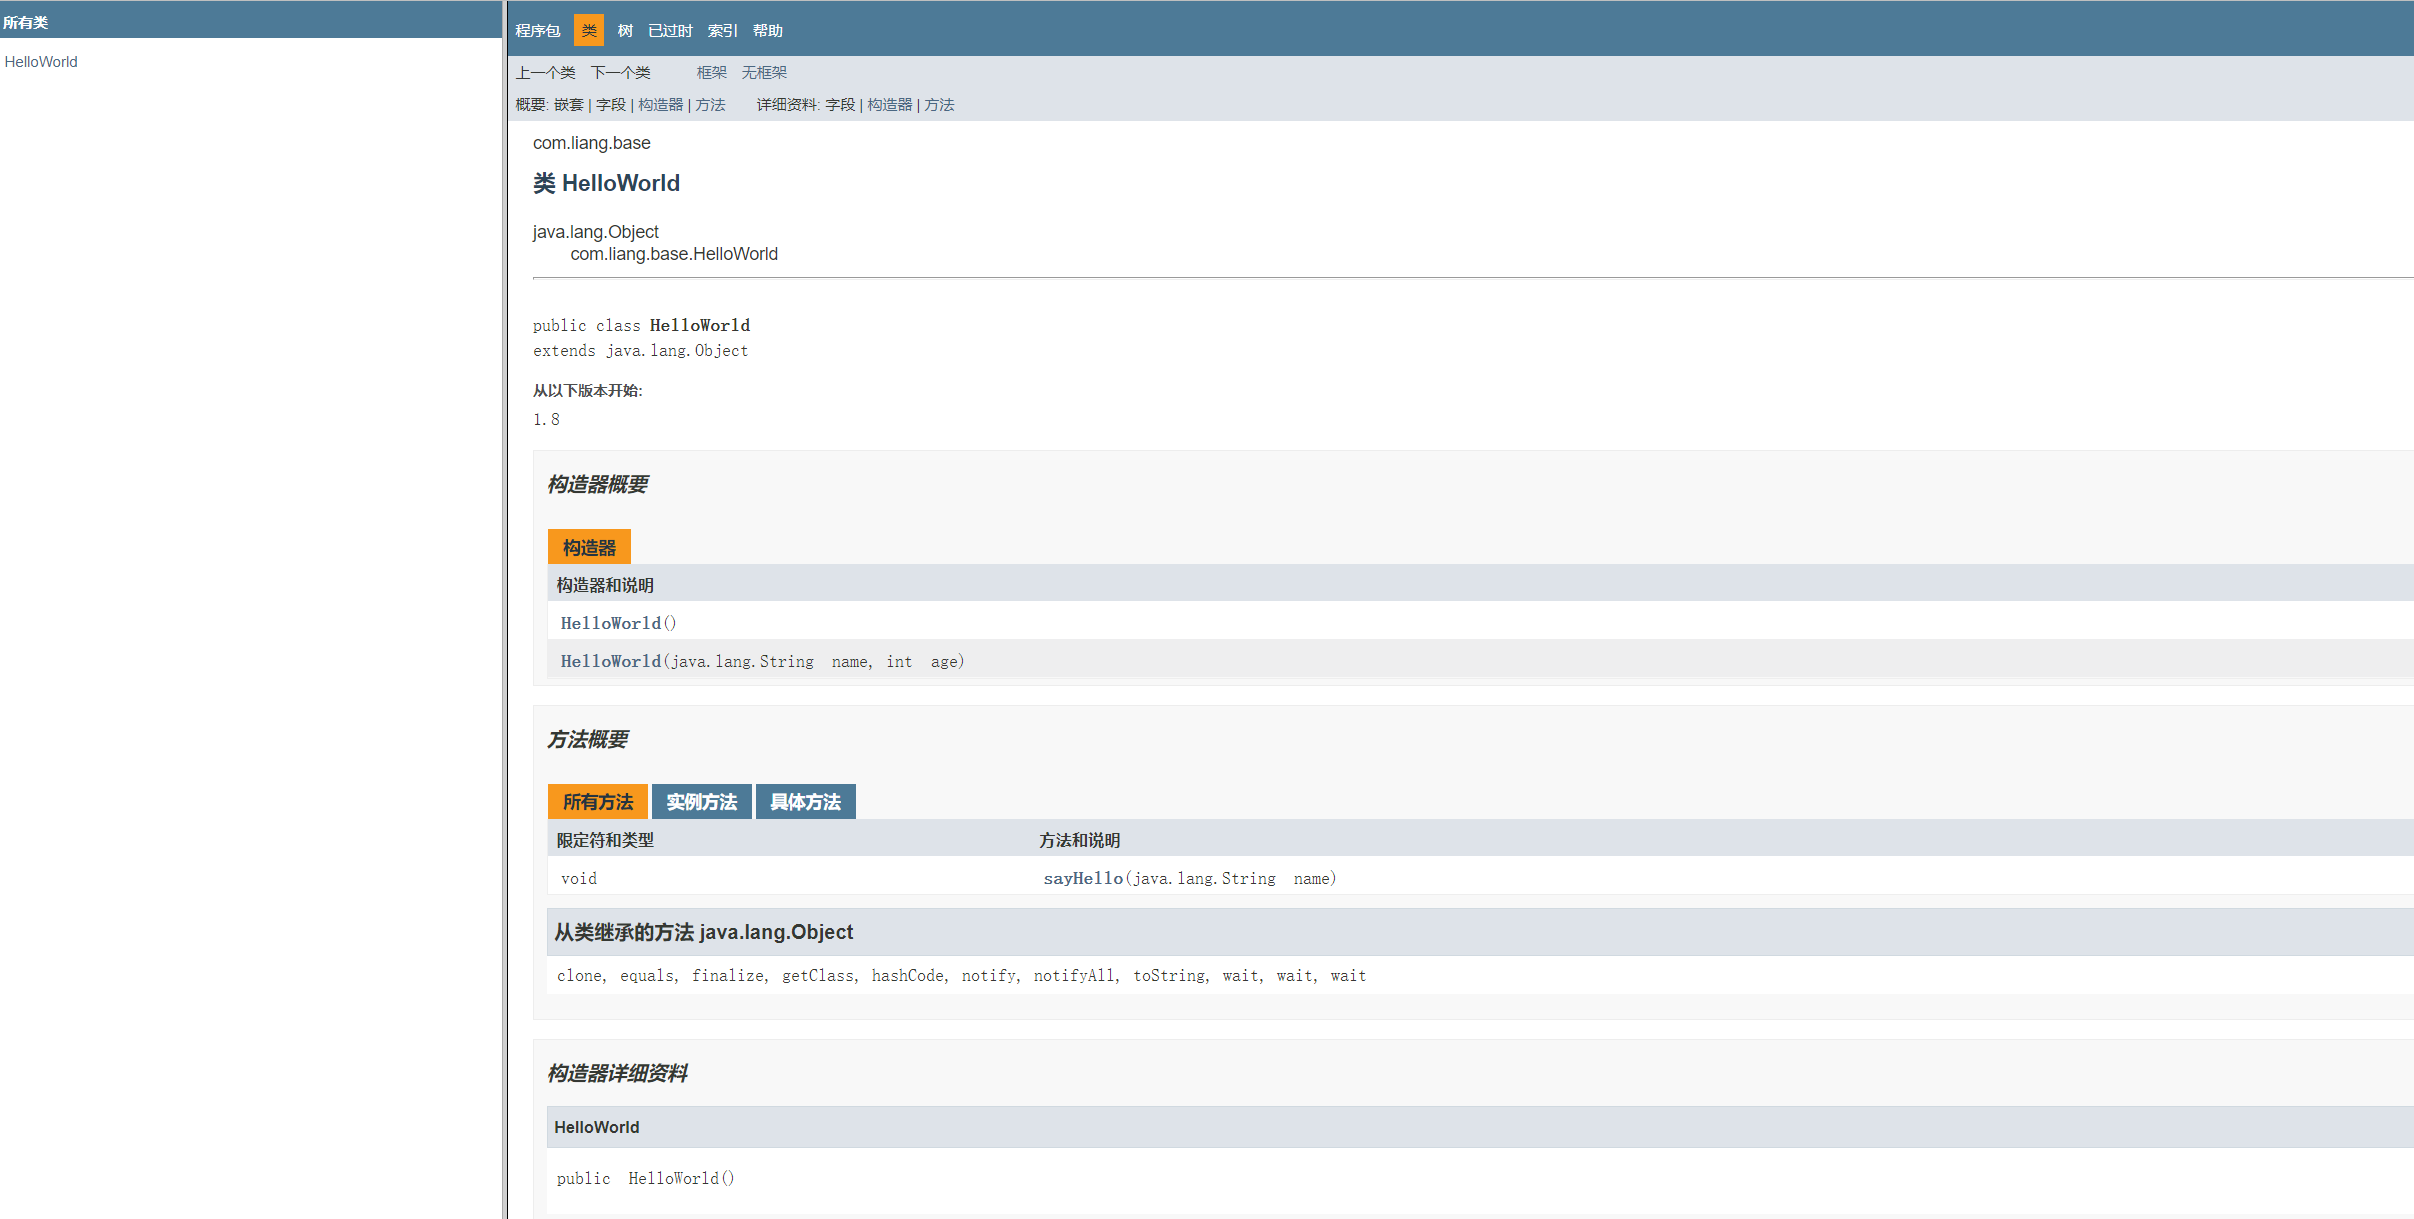
Task: Click the 框架 frames link
Action: click(x=711, y=73)
